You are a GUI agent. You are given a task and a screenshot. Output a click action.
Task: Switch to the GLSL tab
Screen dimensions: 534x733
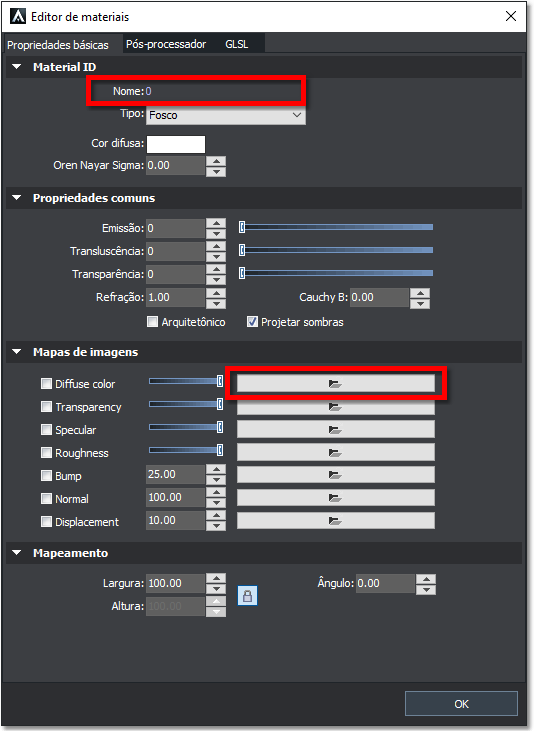[x=237, y=44]
